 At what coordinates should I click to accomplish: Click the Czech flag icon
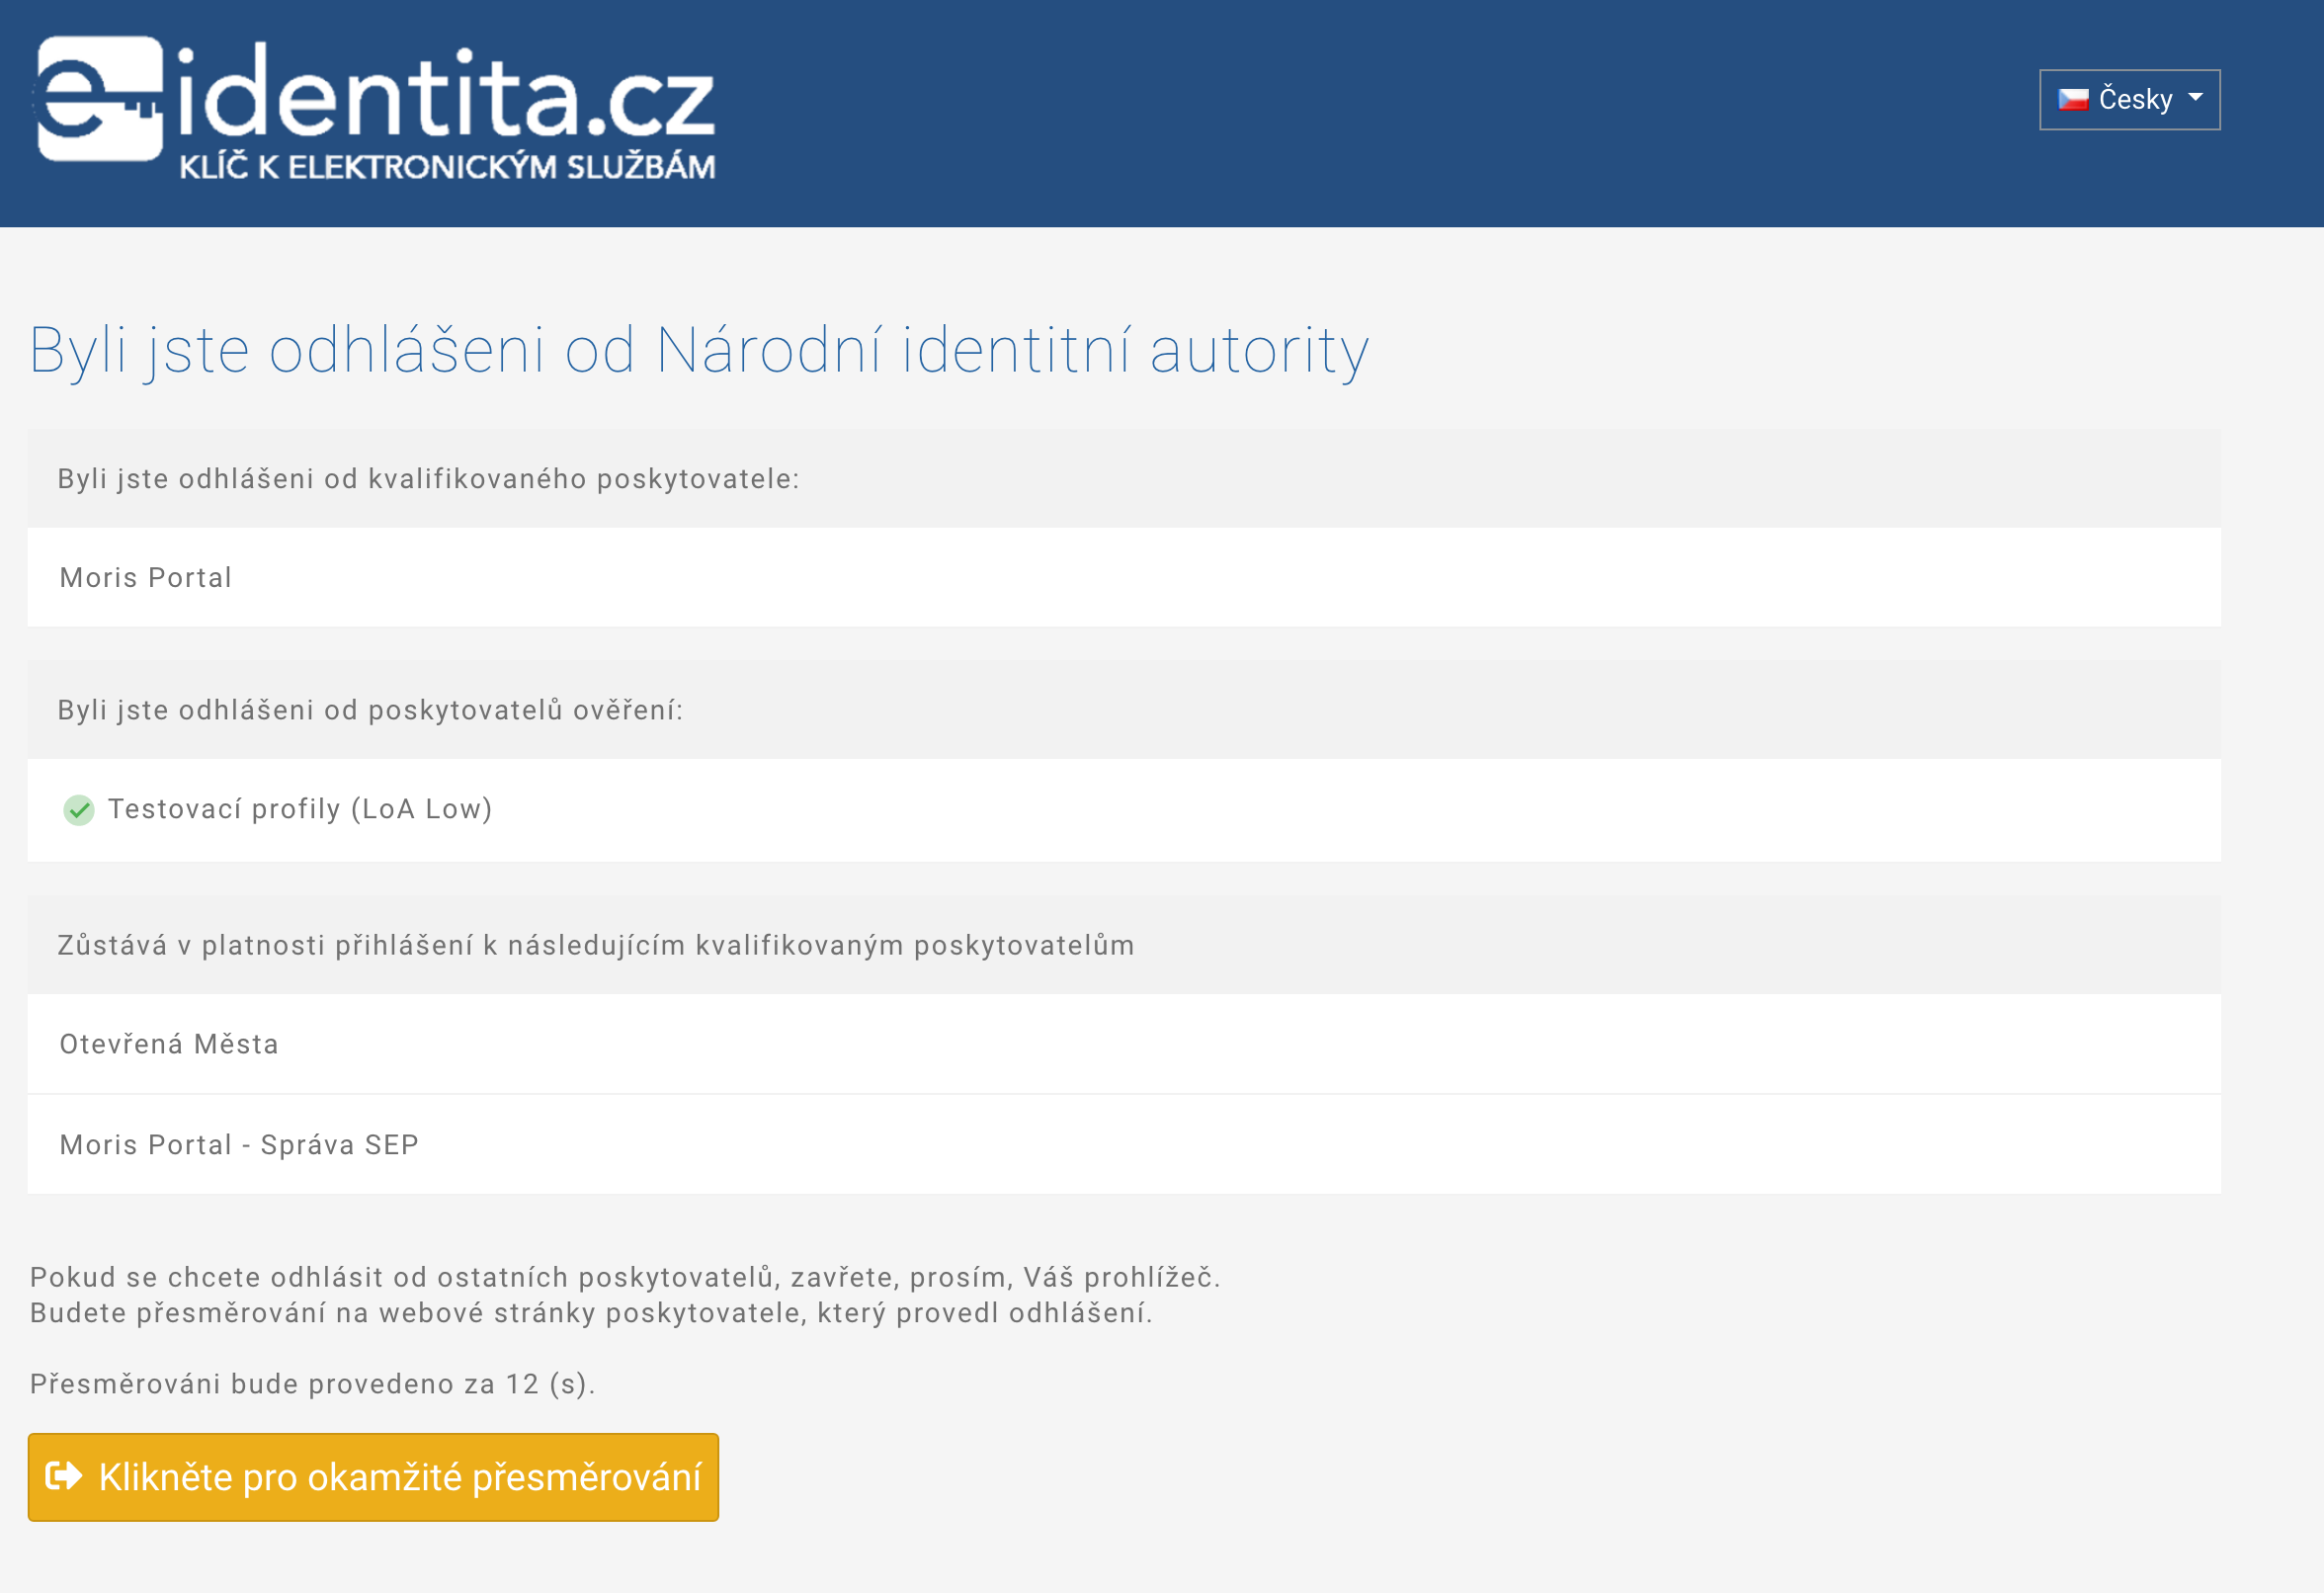click(x=2073, y=100)
